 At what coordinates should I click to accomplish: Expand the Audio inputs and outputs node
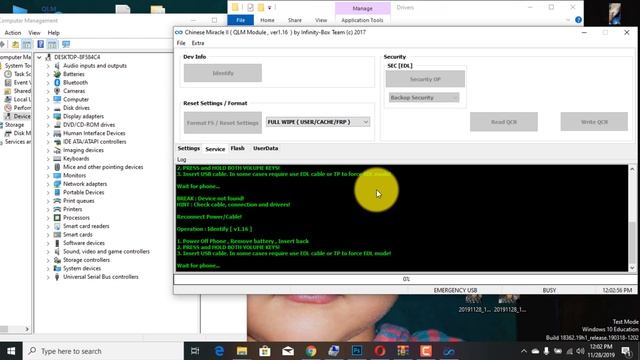click(48, 66)
